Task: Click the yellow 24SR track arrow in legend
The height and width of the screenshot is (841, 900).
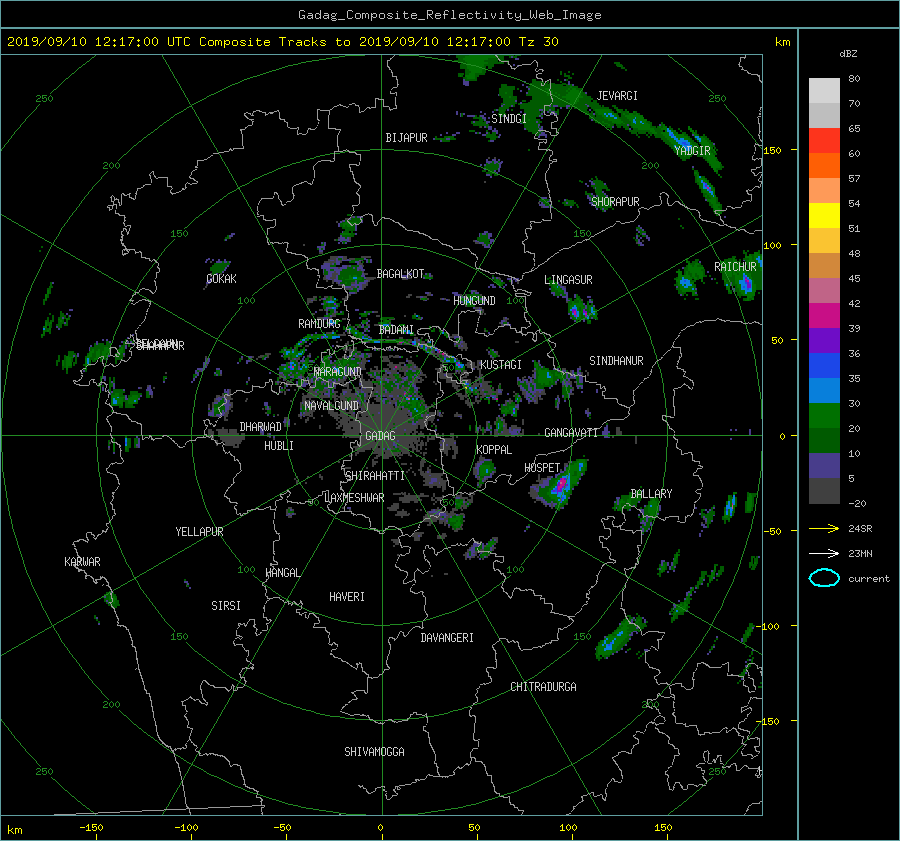Action: [x=824, y=528]
